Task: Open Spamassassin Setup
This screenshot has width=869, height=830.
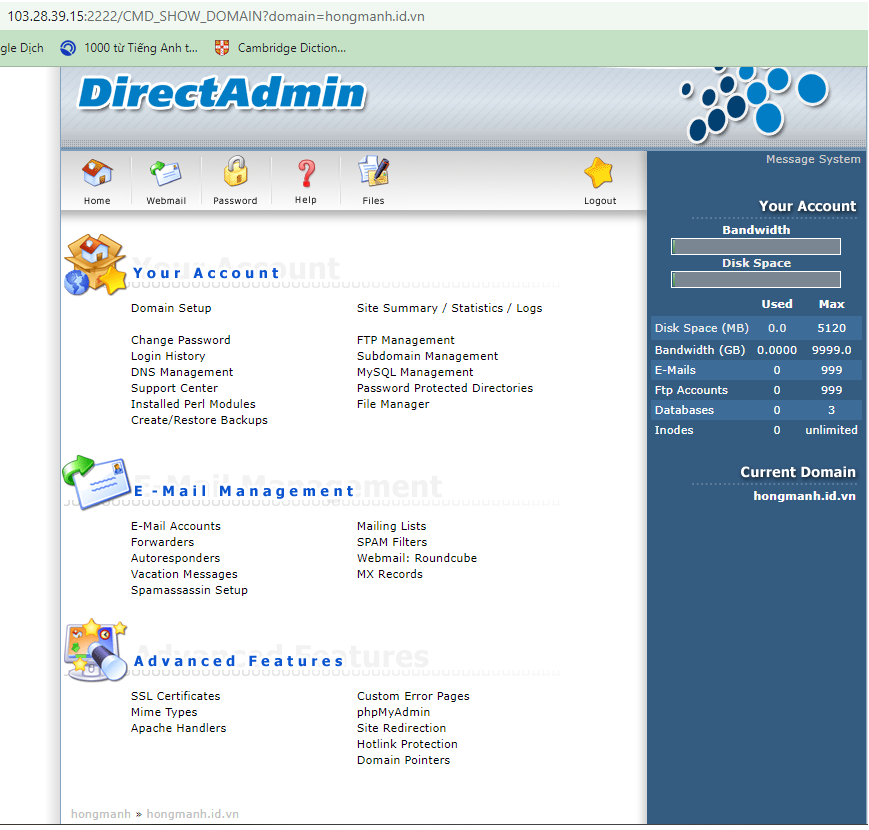Action: 189,591
